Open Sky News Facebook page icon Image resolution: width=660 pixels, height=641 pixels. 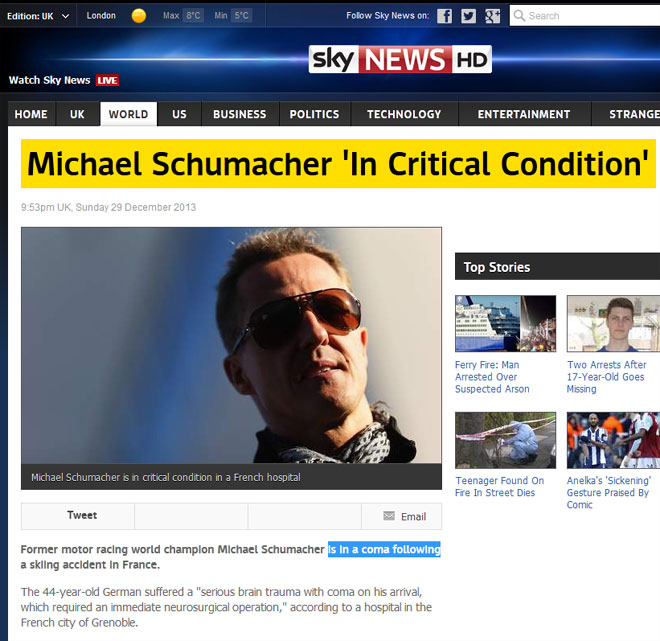pos(444,16)
